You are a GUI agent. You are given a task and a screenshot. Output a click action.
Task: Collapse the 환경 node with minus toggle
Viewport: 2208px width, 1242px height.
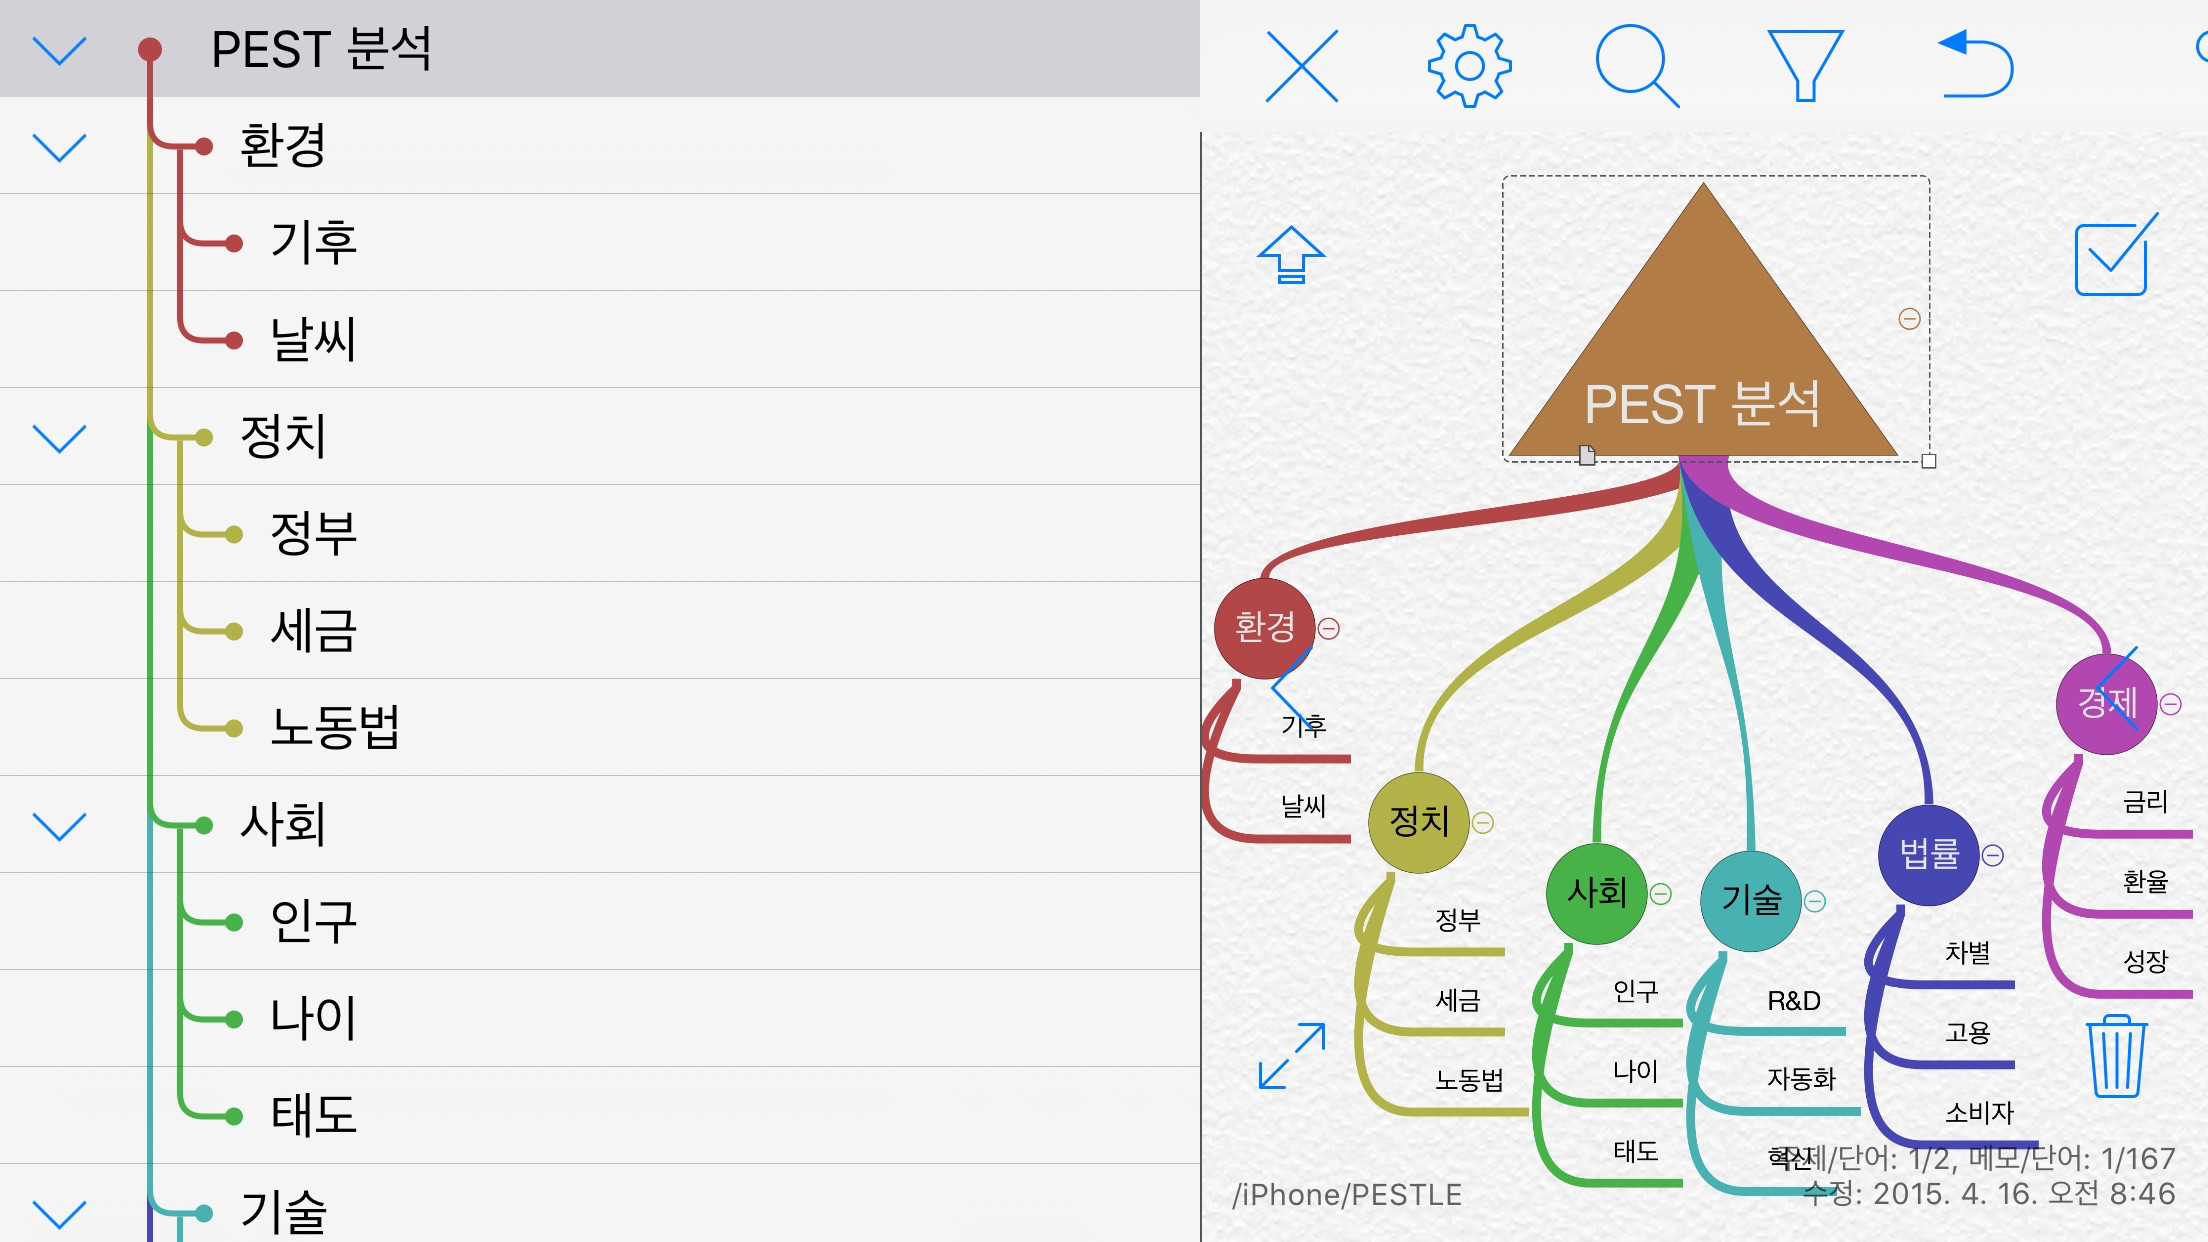(x=1329, y=629)
